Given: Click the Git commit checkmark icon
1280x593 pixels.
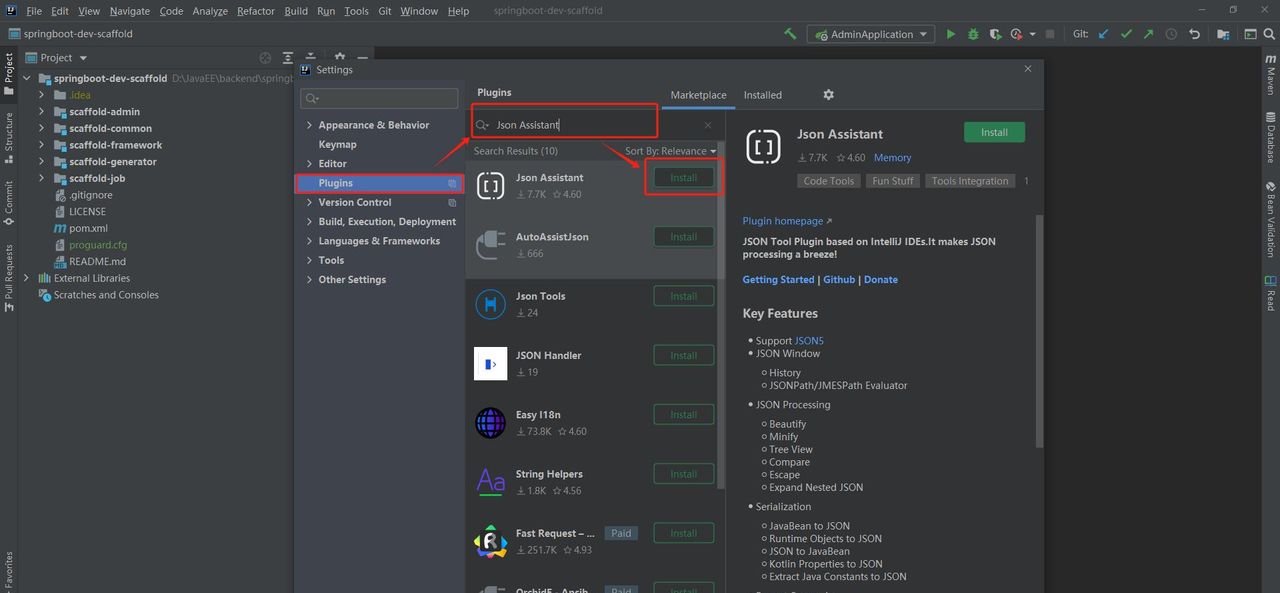Looking at the screenshot, I should (1126, 34).
